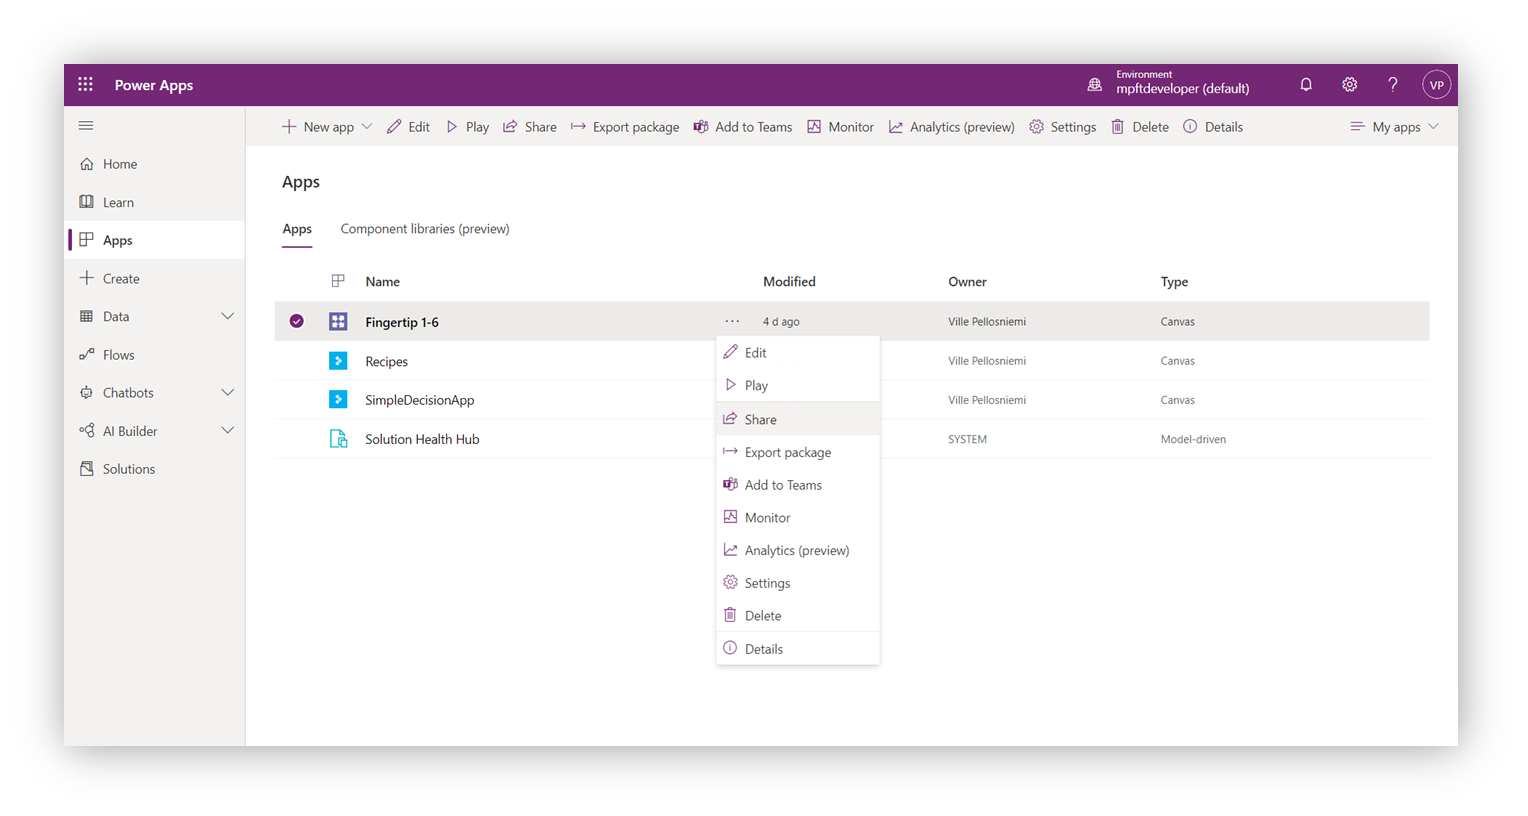Select Share in the context menu
This screenshot has width=1528, height=816.
[x=798, y=419]
